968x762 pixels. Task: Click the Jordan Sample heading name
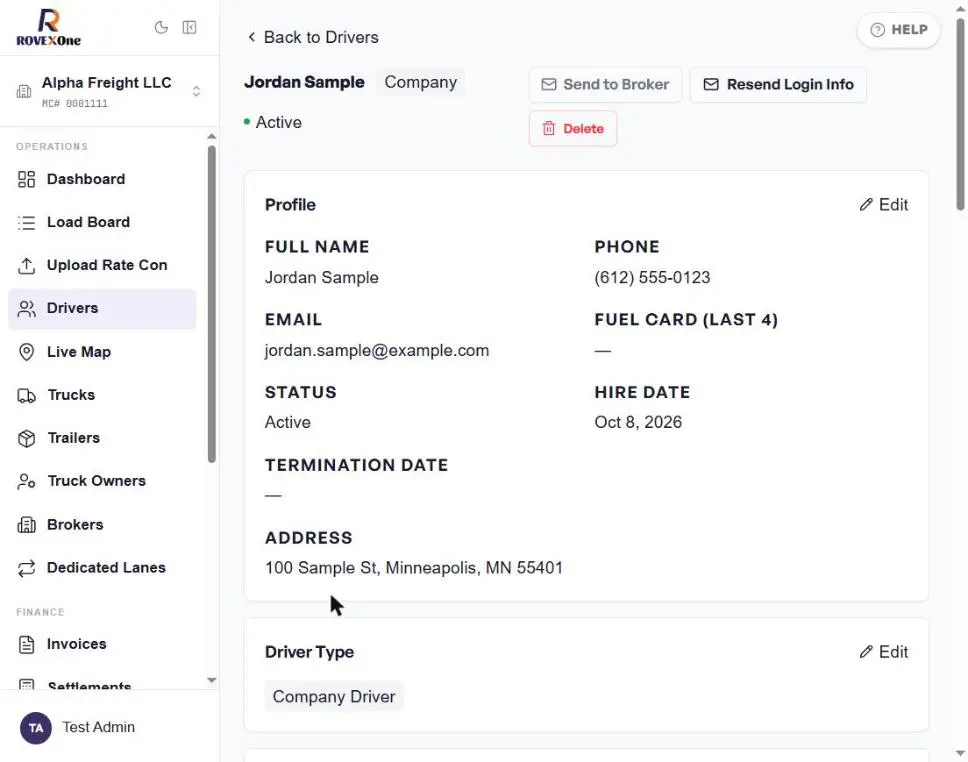[304, 82]
